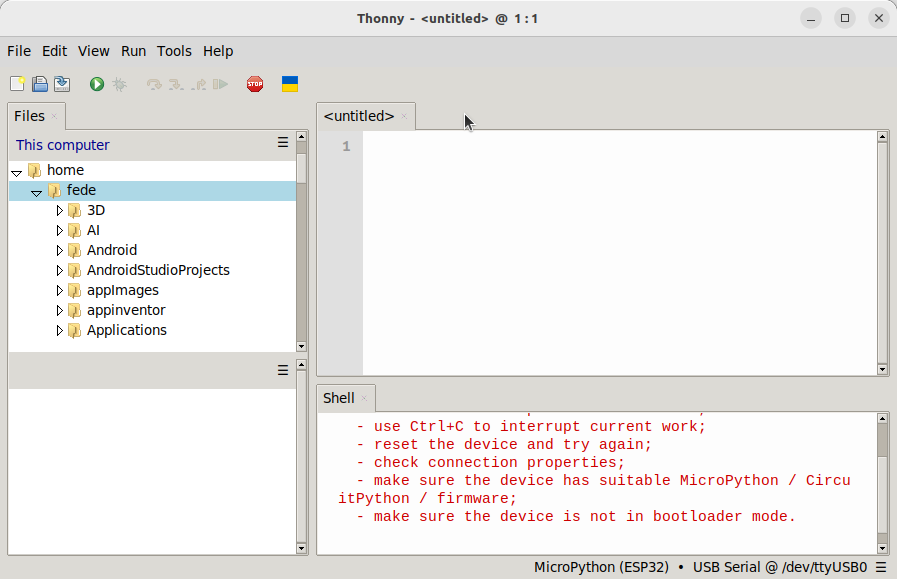The height and width of the screenshot is (579, 897).
Task: Step over using the toolbar icon
Action: pos(154,85)
